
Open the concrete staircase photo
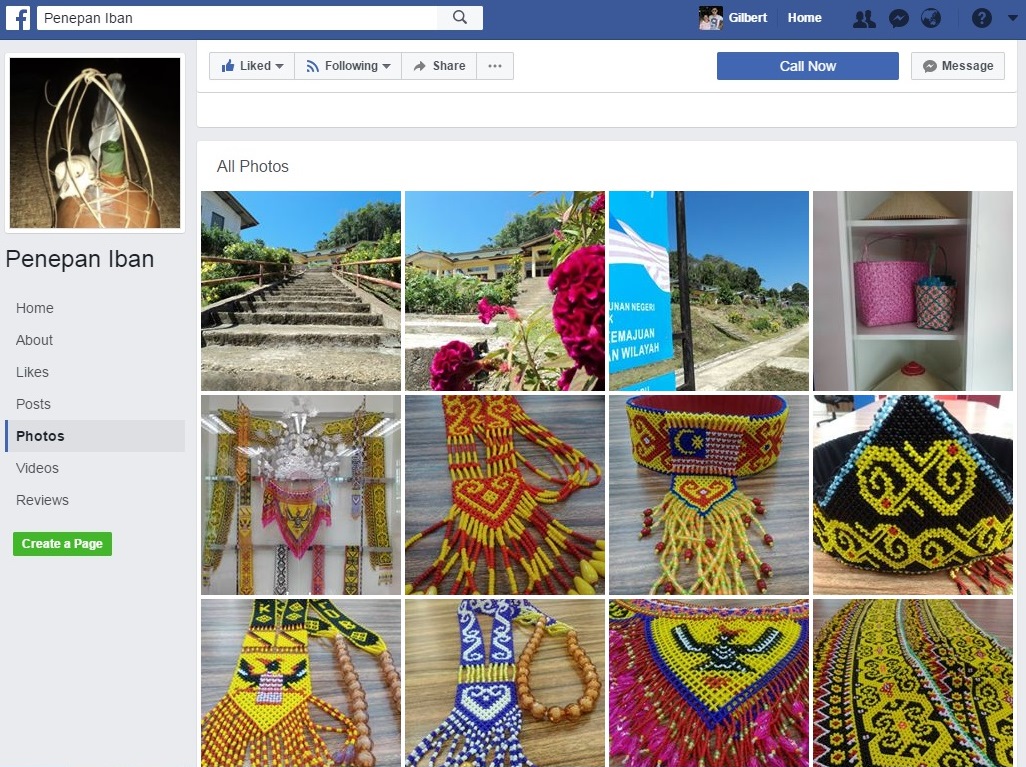[x=301, y=291]
